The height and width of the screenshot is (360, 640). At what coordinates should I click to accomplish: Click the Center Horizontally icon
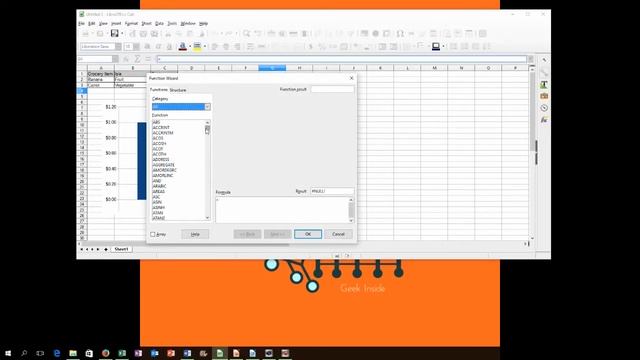click(226, 47)
